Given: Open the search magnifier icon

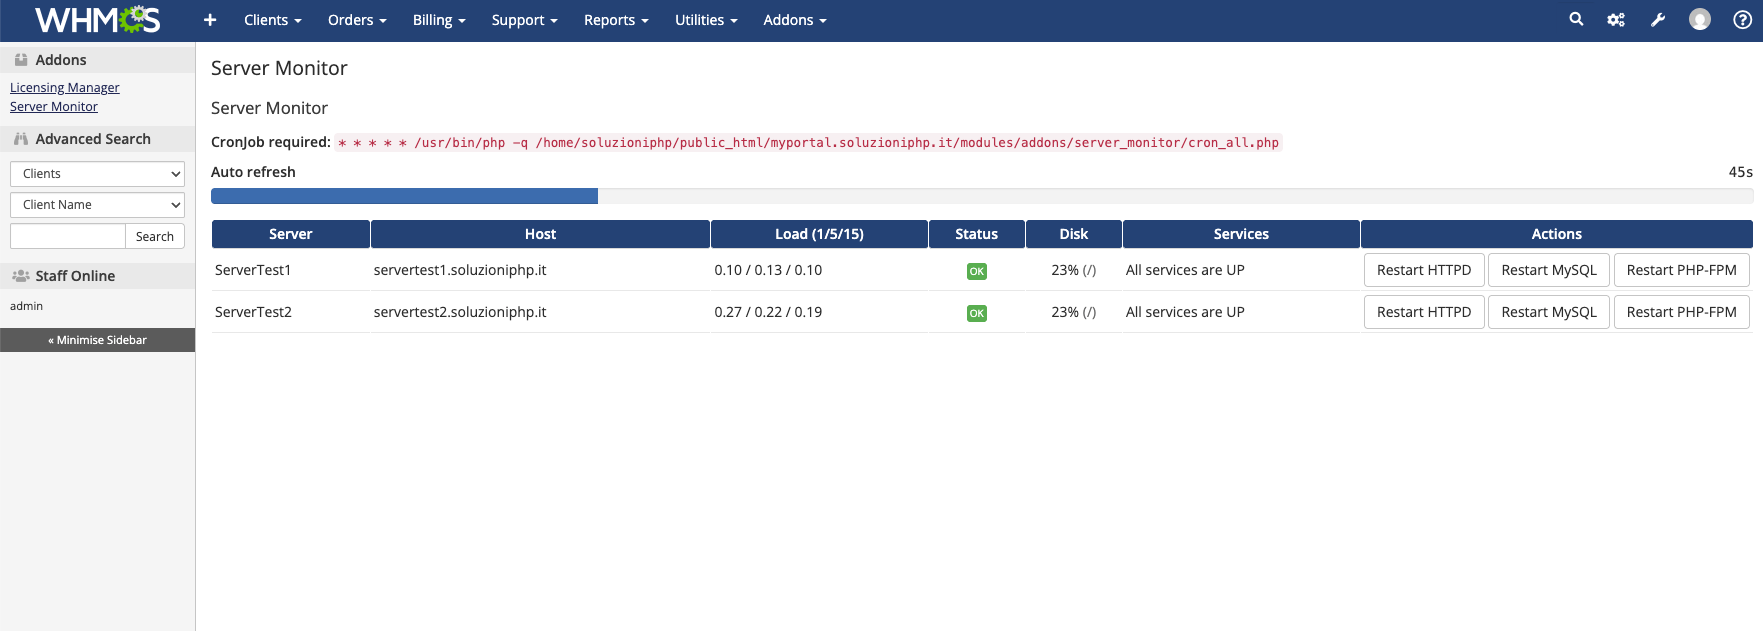Looking at the screenshot, I should pos(1576,19).
